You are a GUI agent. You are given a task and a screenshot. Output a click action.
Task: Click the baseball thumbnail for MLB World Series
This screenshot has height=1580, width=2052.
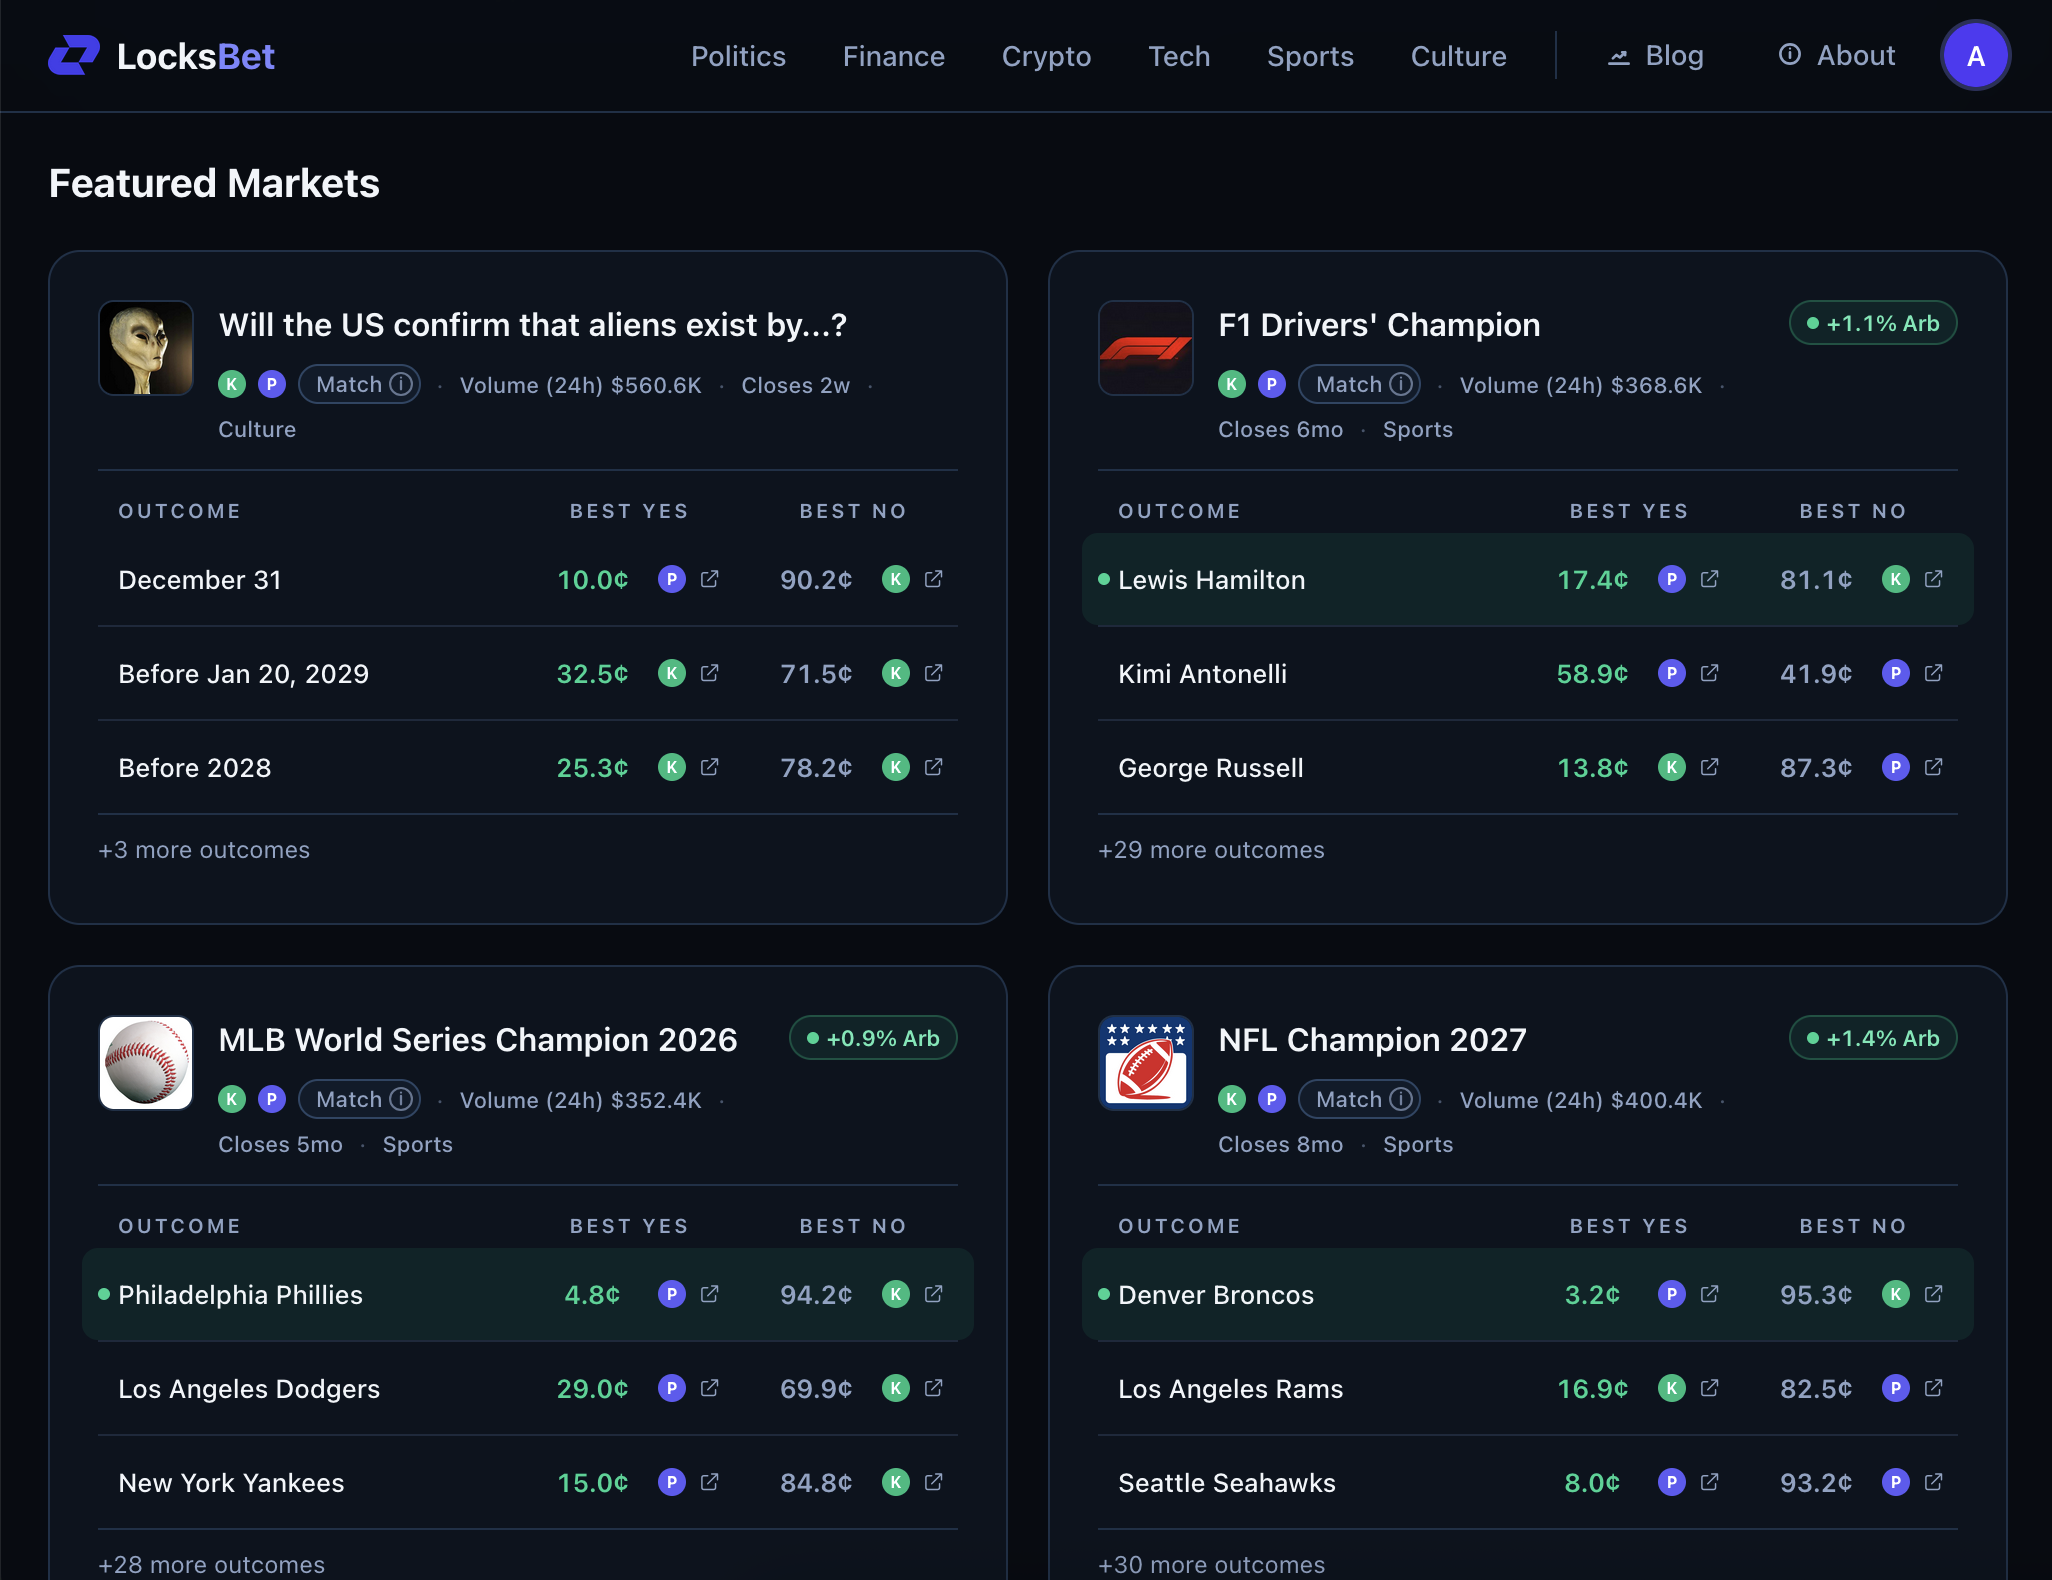[x=146, y=1063]
